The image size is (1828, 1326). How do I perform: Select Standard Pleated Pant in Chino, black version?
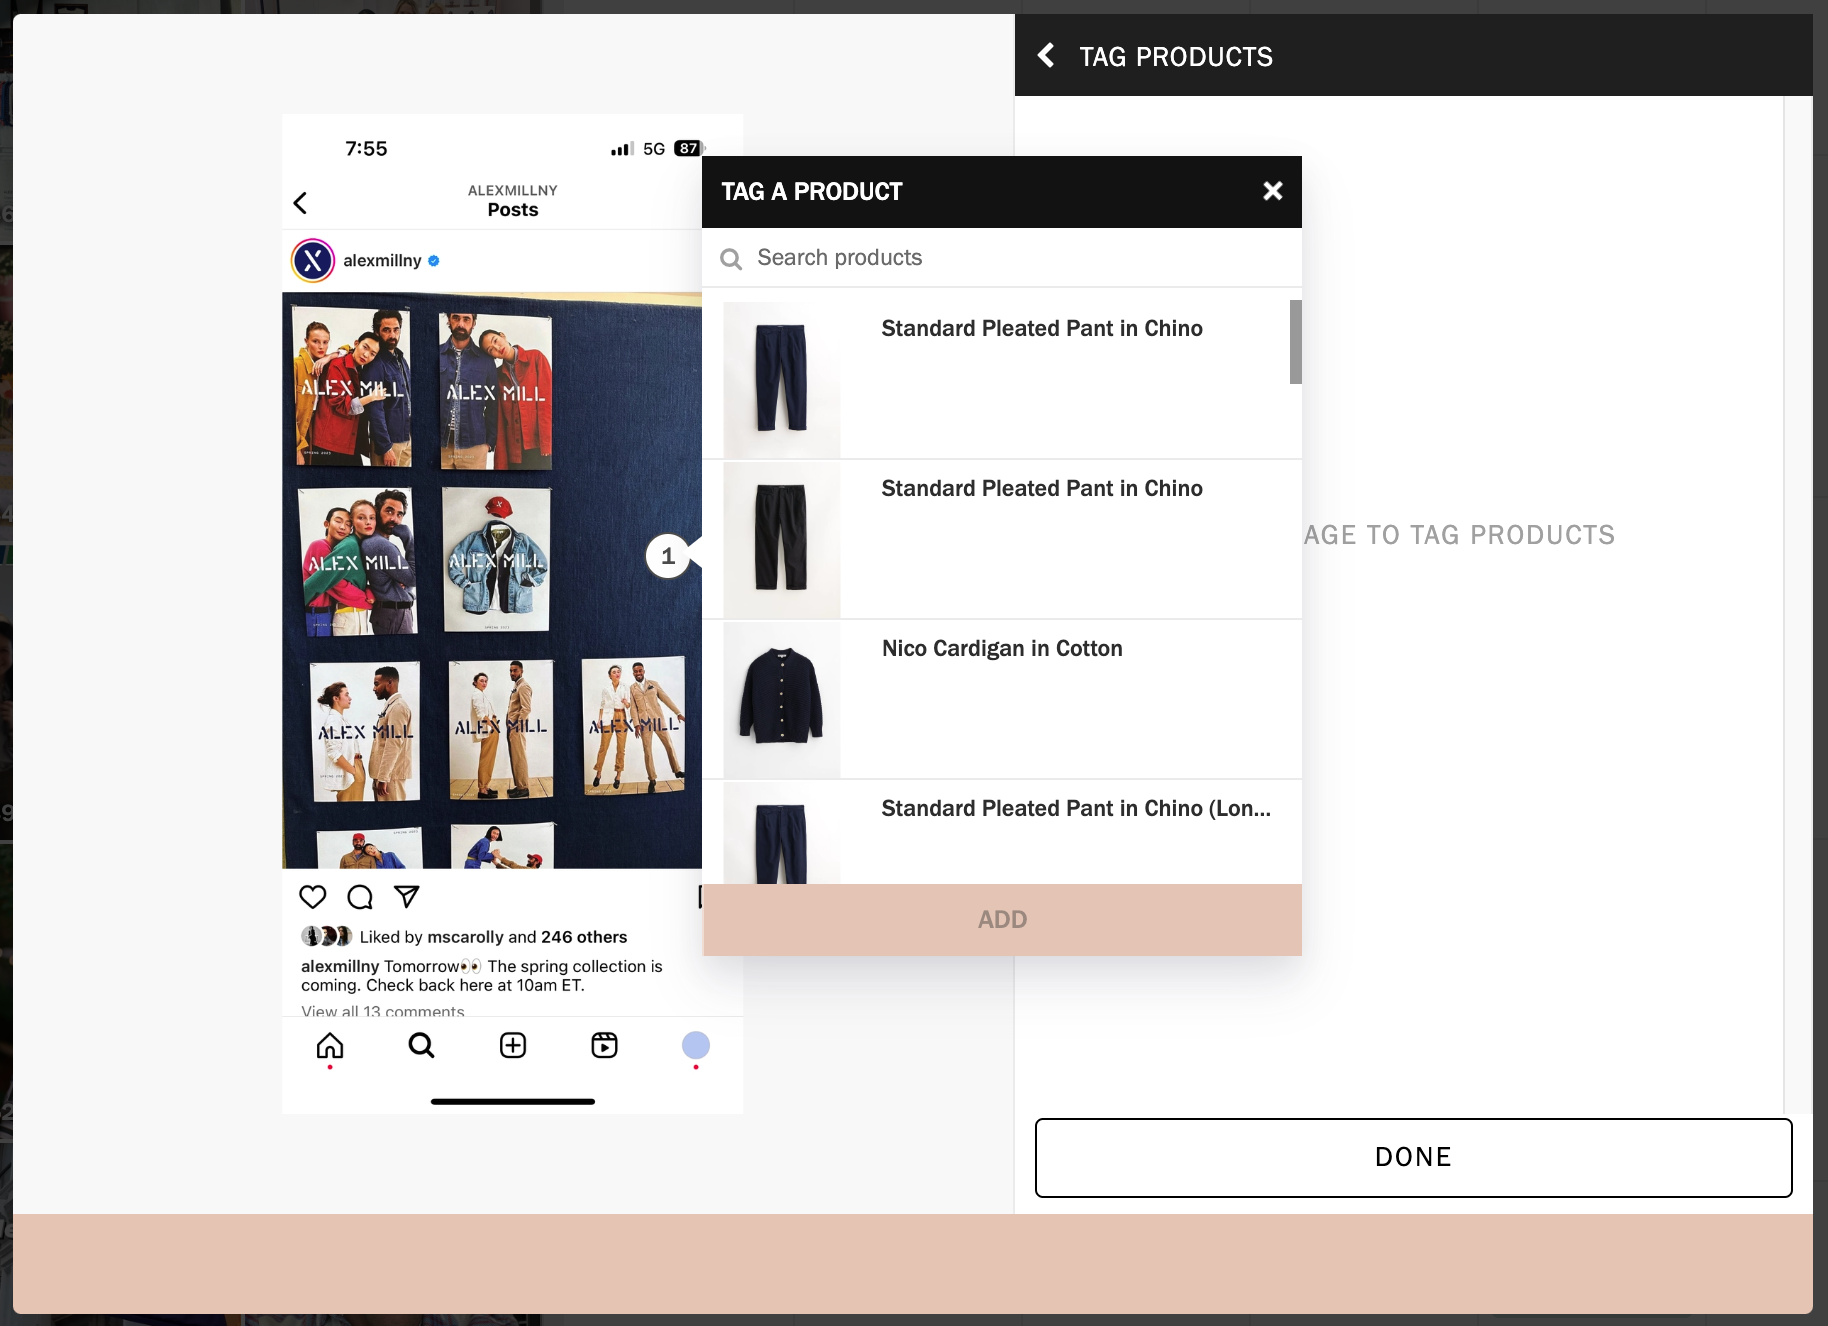pos(1001,539)
